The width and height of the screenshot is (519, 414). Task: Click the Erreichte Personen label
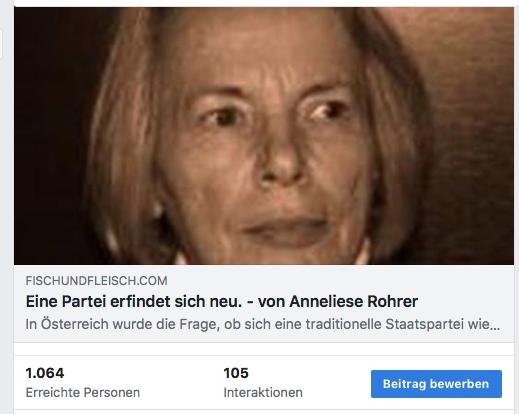point(83,392)
